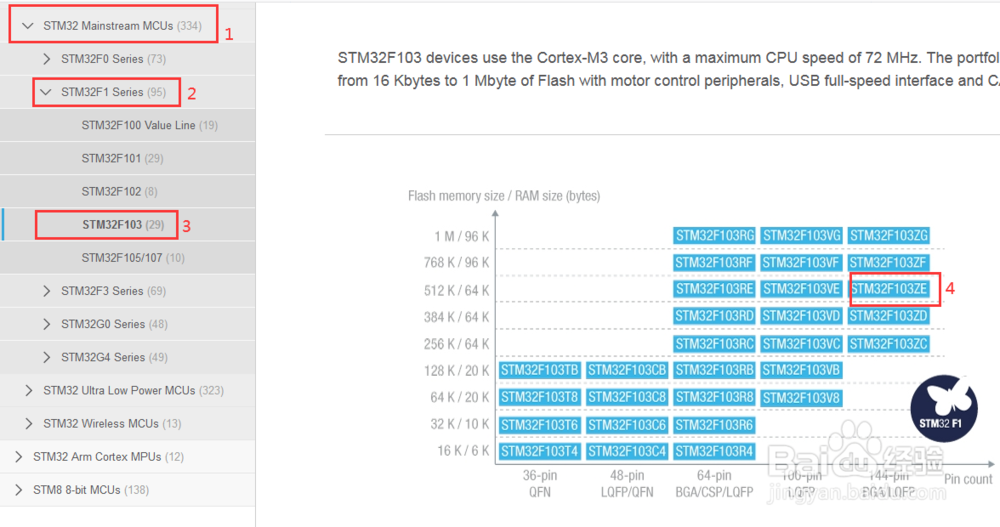Viewport: 1000px width, 527px height.
Task: Expand the STM32F3 Series arrow
Action: pos(46,291)
